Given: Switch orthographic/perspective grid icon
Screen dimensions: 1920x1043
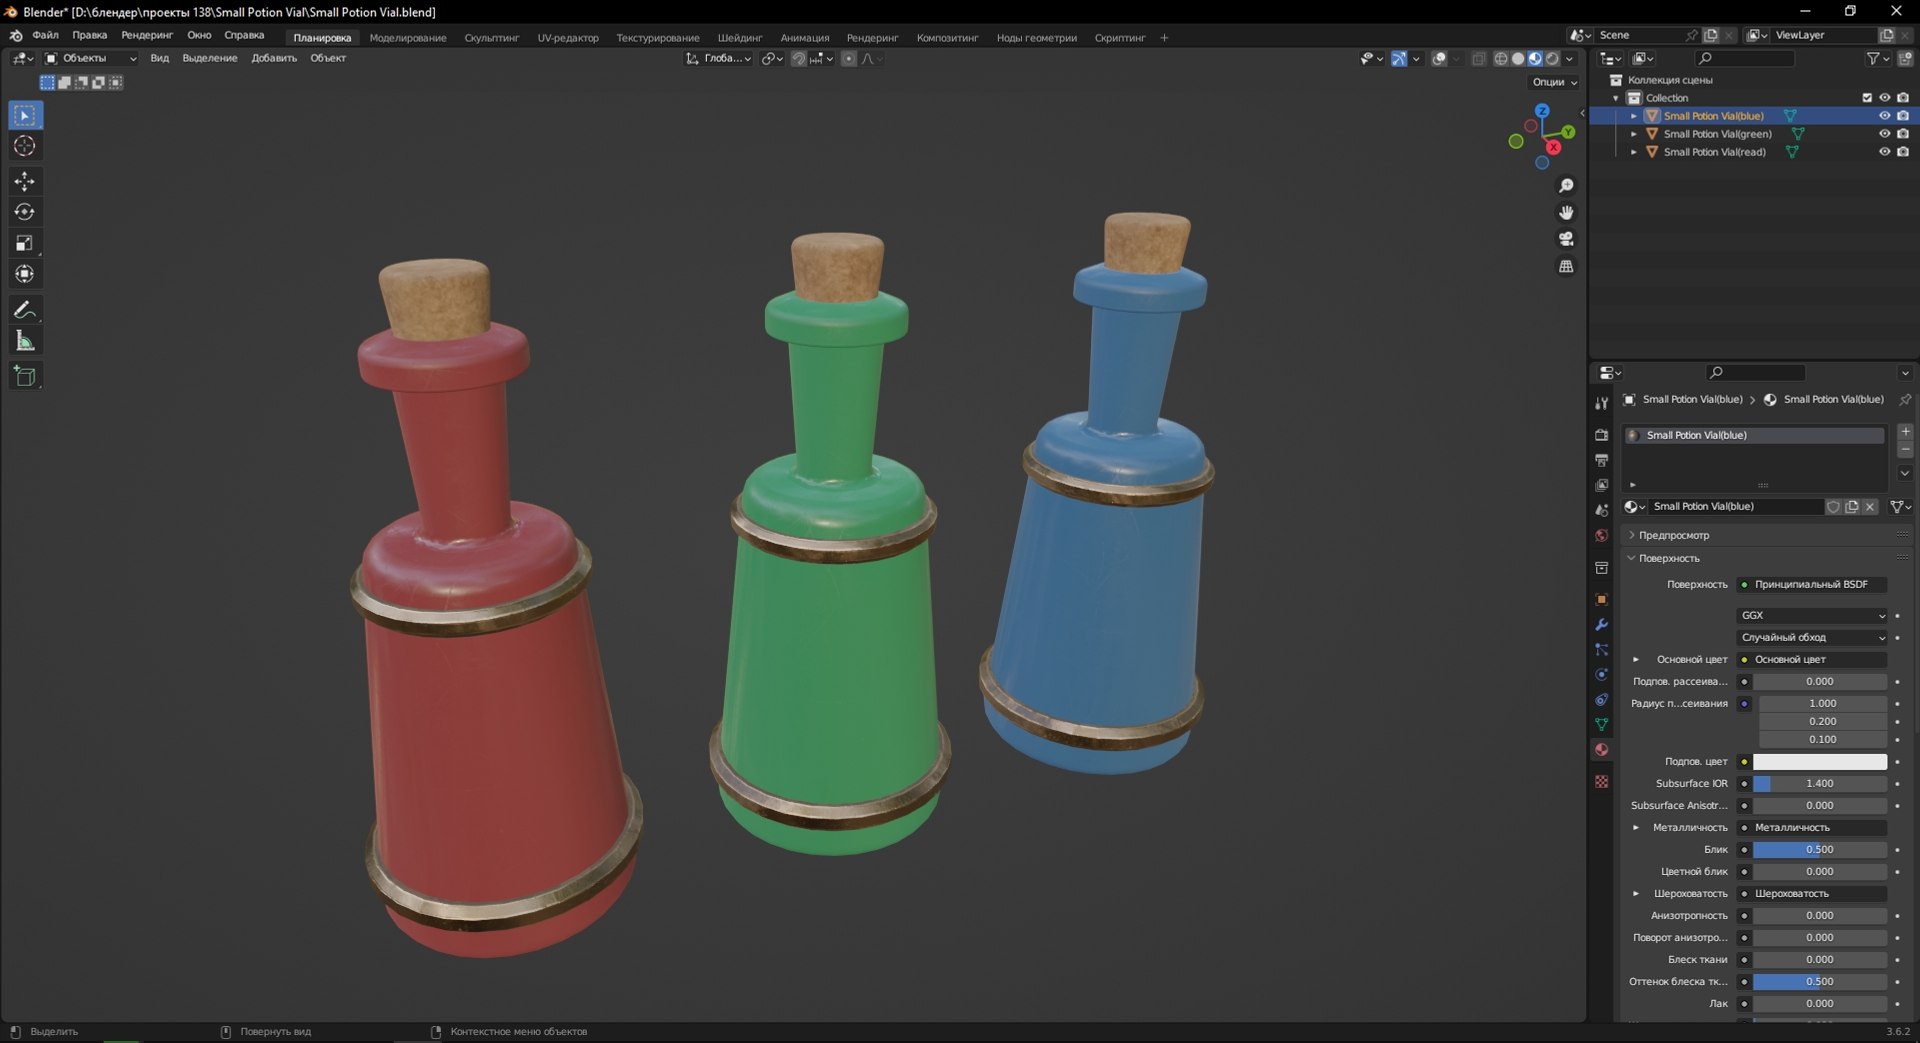Looking at the screenshot, I should 1566,266.
